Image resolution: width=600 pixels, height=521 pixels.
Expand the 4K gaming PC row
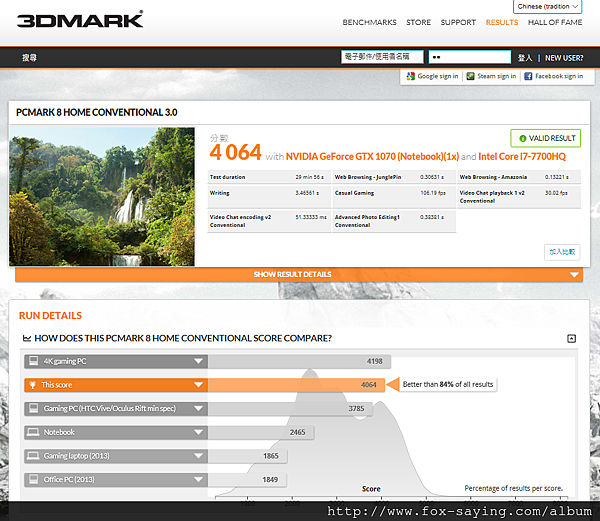(x=198, y=361)
